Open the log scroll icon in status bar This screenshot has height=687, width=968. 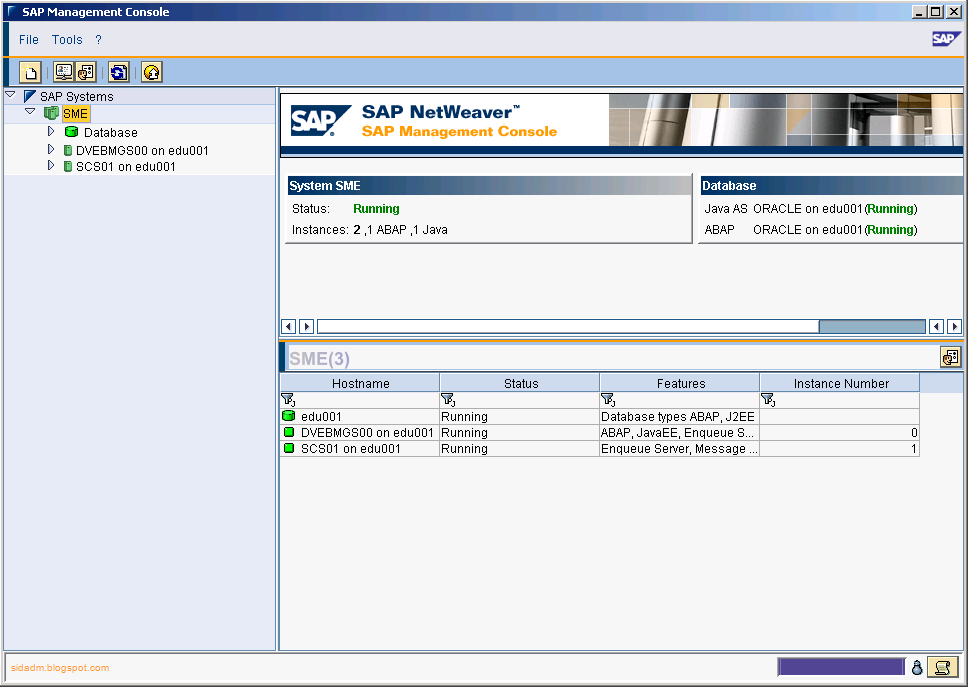tap(942, 667)
